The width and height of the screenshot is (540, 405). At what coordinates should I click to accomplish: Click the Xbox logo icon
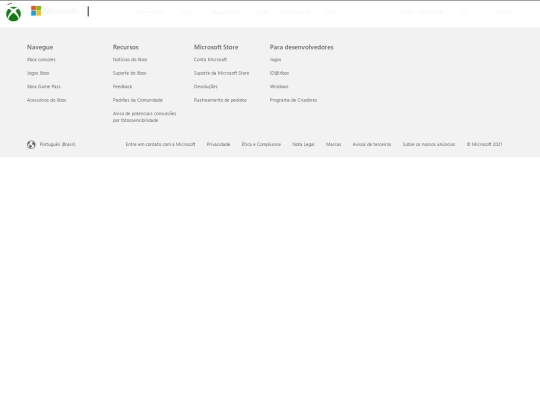[13, 13]
